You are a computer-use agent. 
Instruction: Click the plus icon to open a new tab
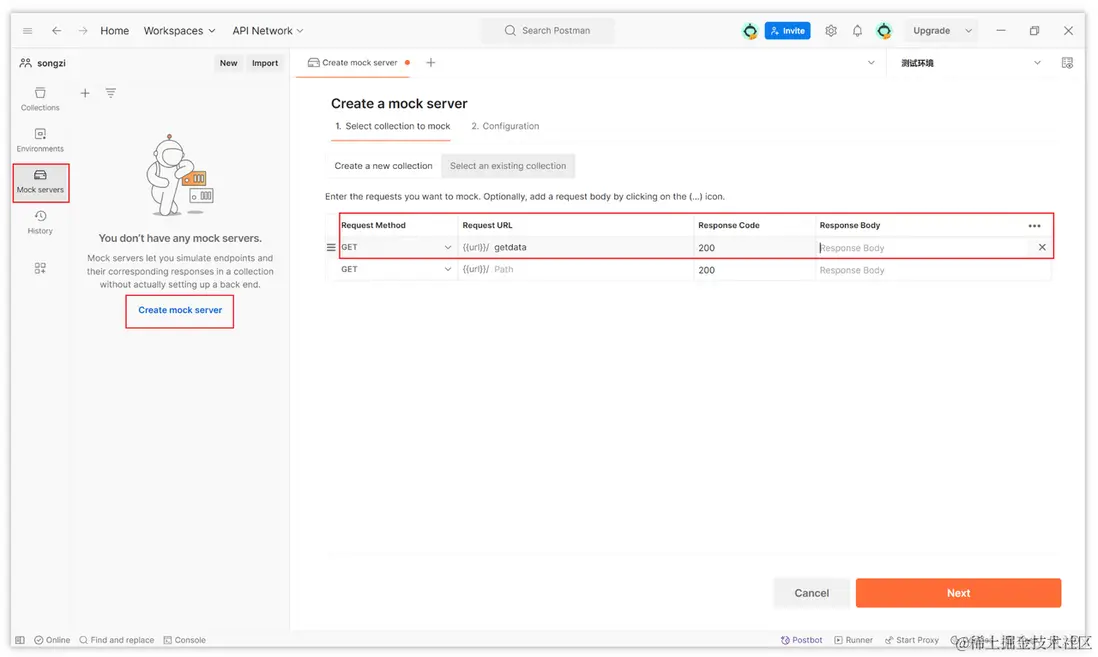point(431,63)
